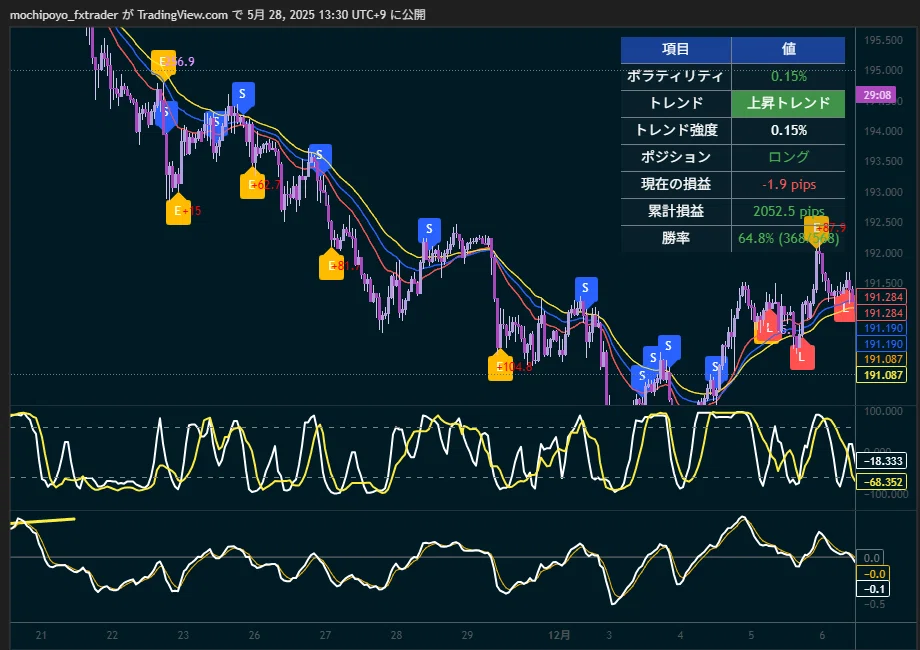The image size is (920, 650).
Task: Select the 値 header cell
Action: 789,49
